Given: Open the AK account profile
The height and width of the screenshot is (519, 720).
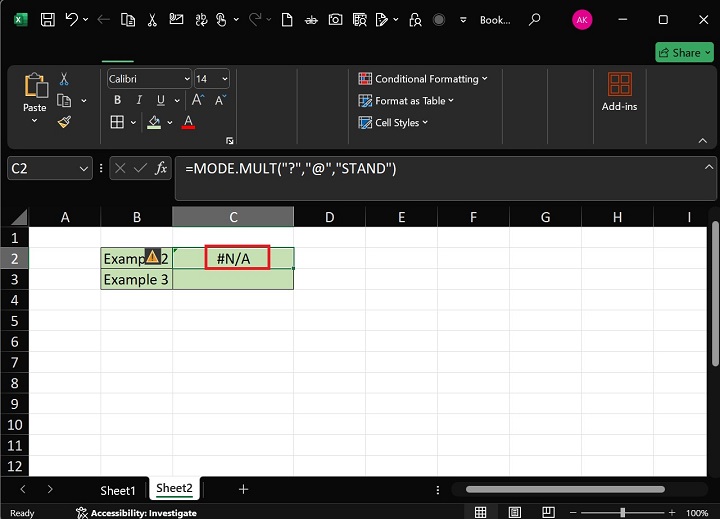Looking at the screenshot, I should (x=582, y=20).
